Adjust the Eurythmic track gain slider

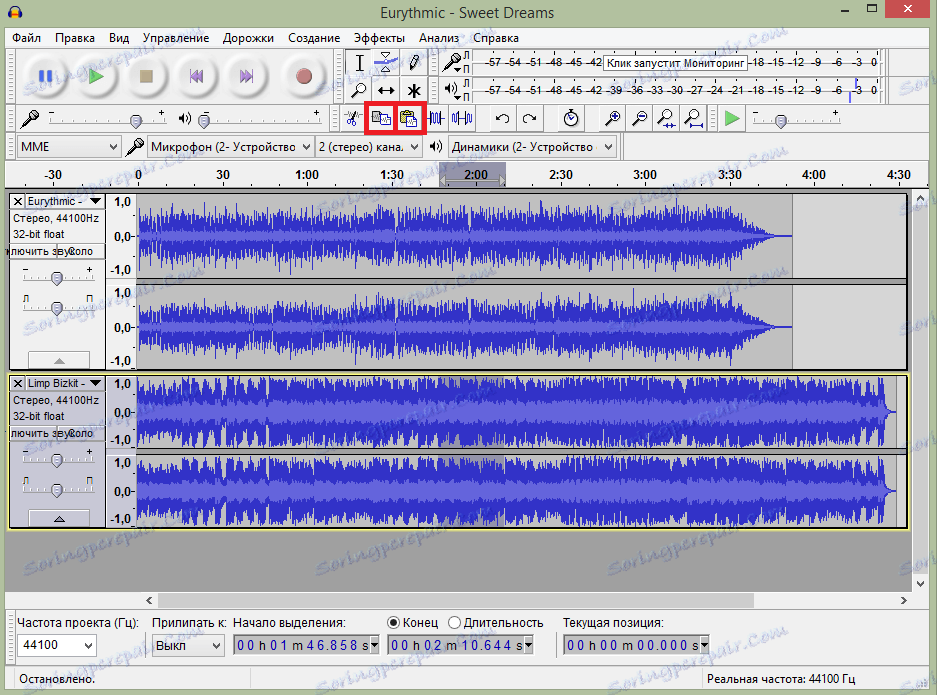57,278
